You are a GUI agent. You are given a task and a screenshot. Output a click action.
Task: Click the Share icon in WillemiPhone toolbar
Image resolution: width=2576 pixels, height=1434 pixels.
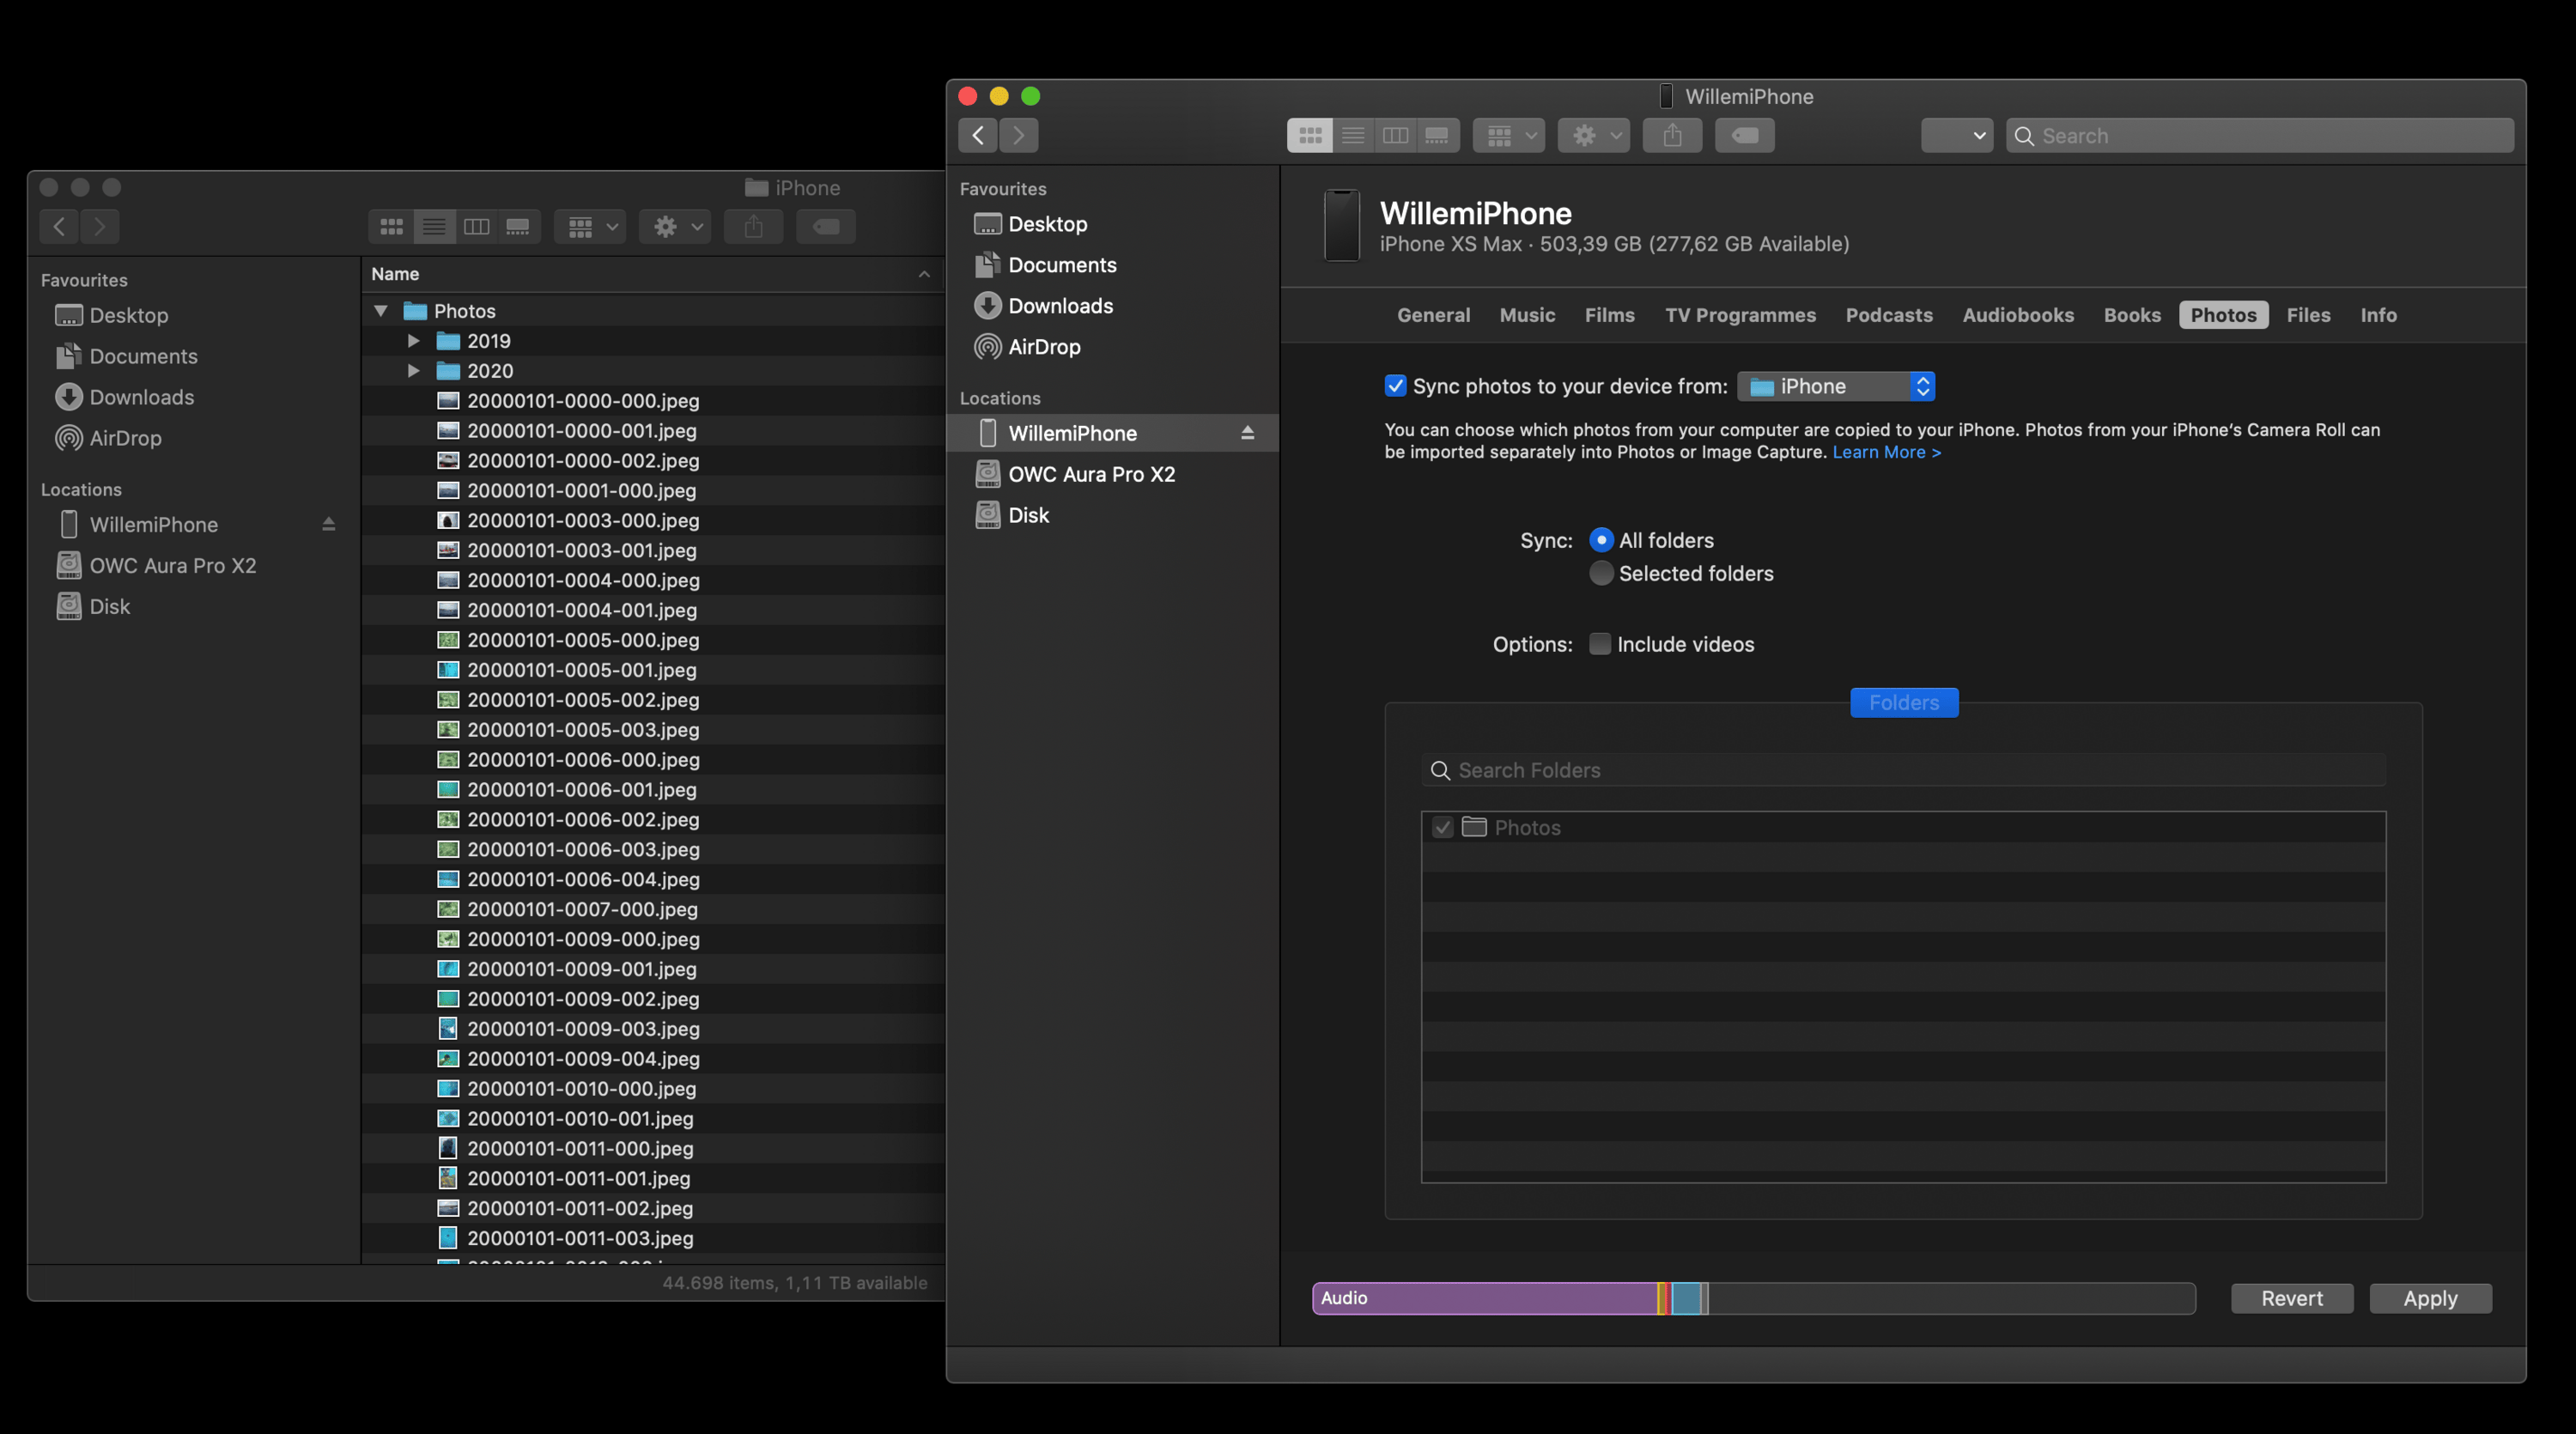[1672, 135]
